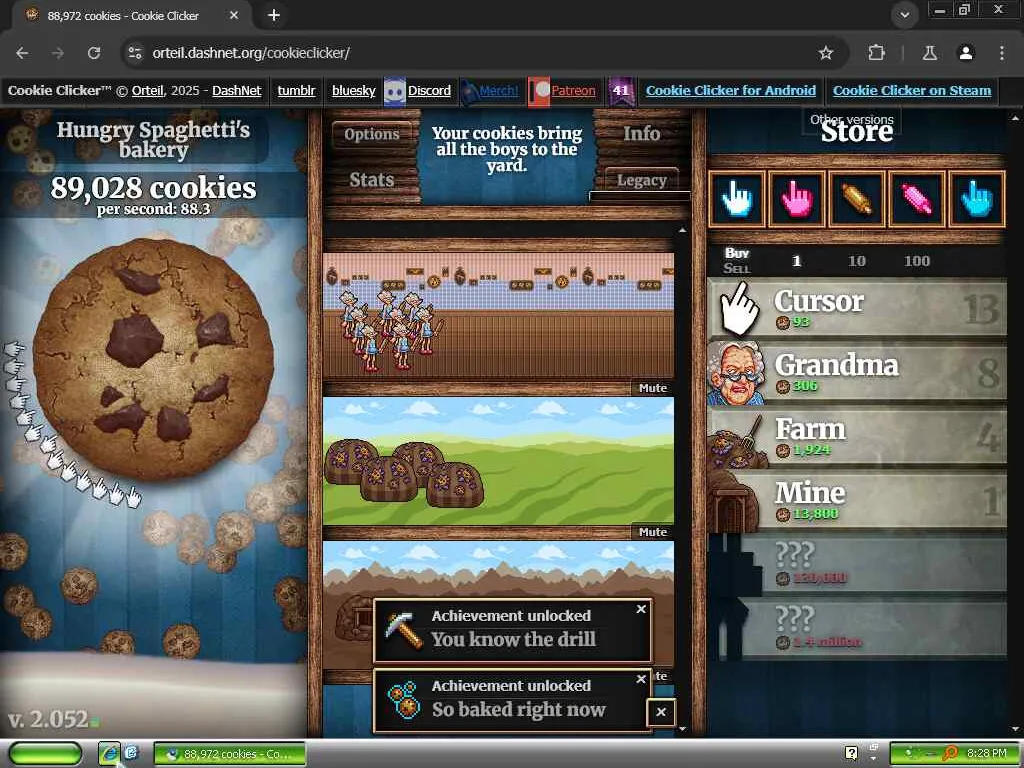Purchase a Grandma building
The height and width of the screenshot is (768, 1024).
pos(857,372)
